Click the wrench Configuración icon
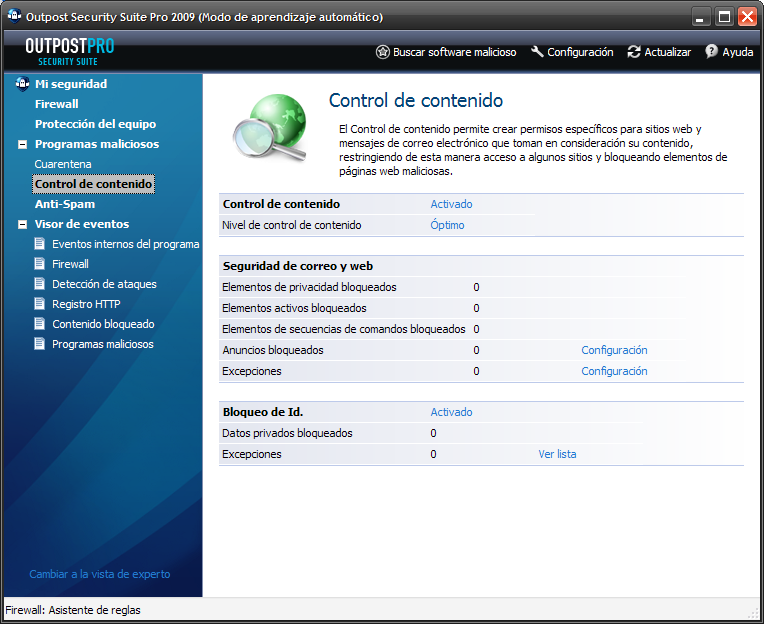 pyautogui.click(x=537, y=51)
